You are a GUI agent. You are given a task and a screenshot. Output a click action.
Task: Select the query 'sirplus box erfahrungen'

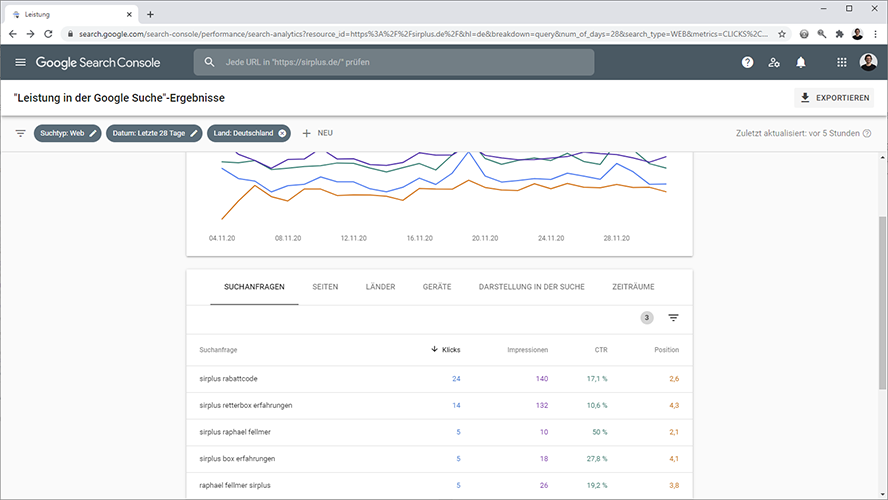click(237, 459)
